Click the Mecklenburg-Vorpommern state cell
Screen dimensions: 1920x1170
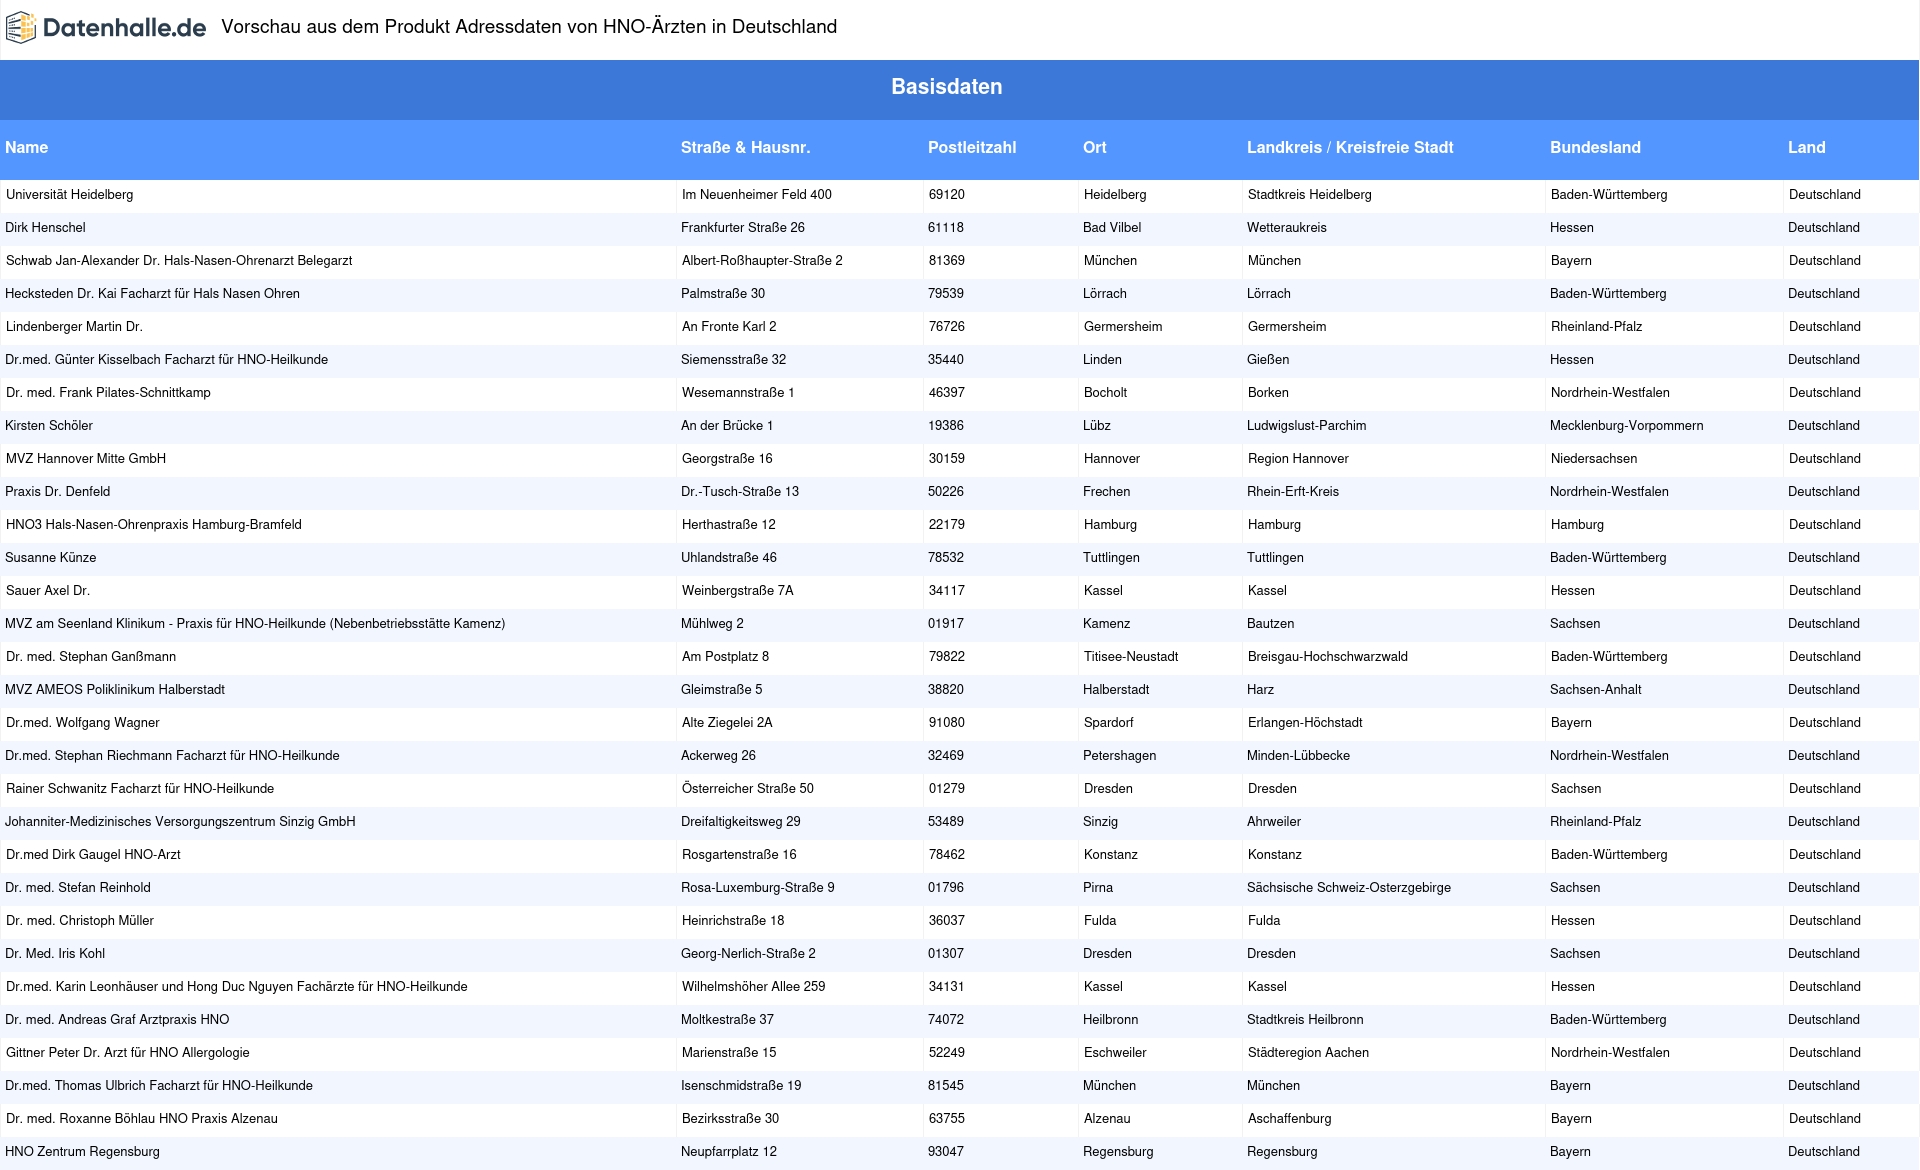click(x=1626, y=426)
